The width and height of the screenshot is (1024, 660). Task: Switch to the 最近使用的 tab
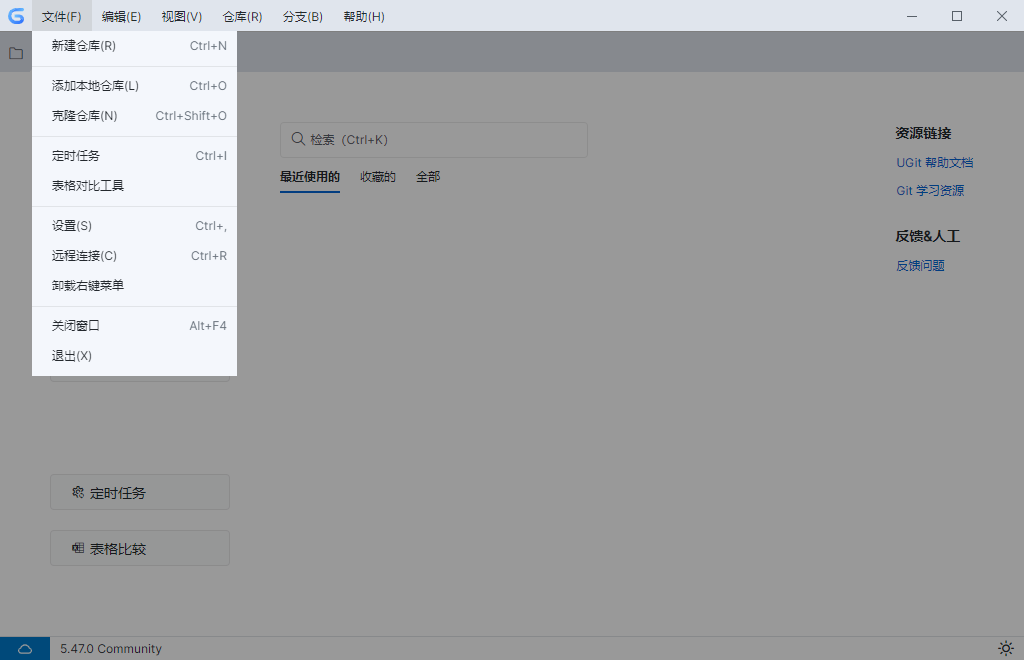[310, 177]
